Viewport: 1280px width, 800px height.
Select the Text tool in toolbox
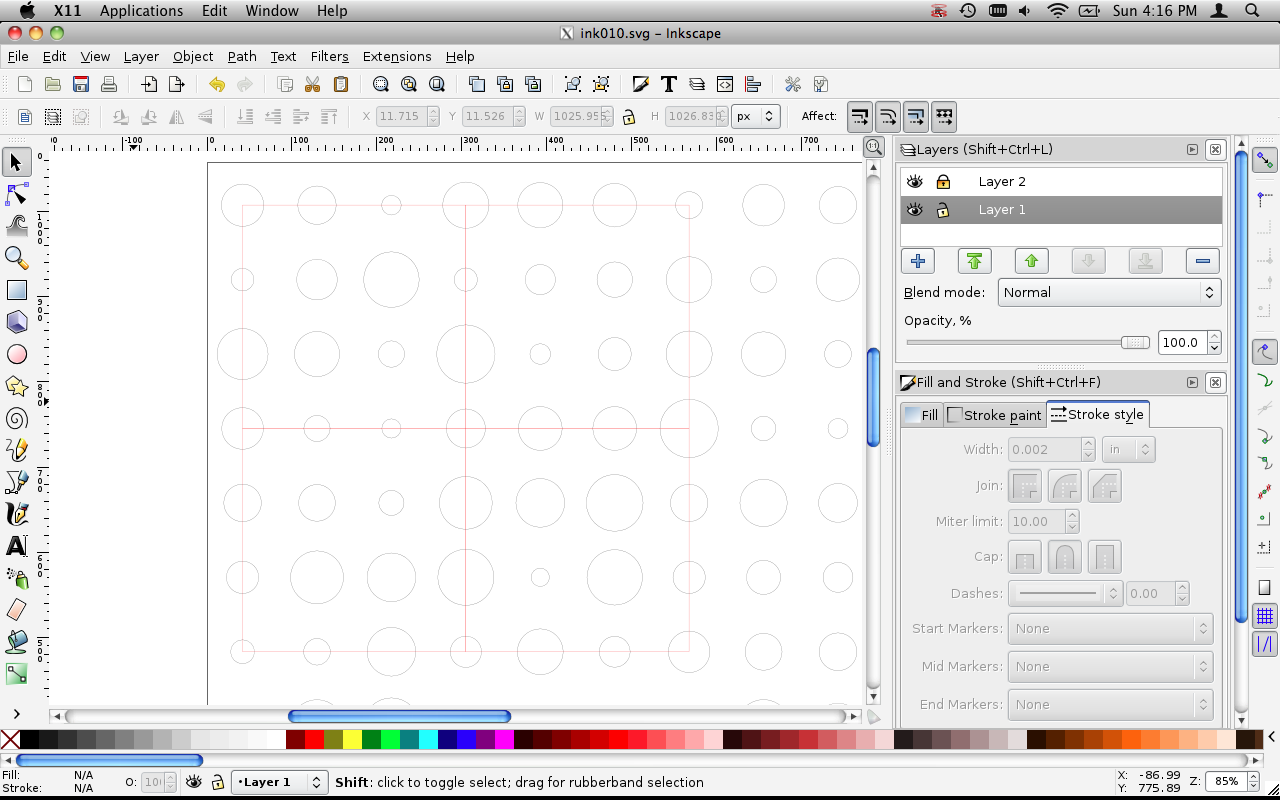click(x=16, y=545)
